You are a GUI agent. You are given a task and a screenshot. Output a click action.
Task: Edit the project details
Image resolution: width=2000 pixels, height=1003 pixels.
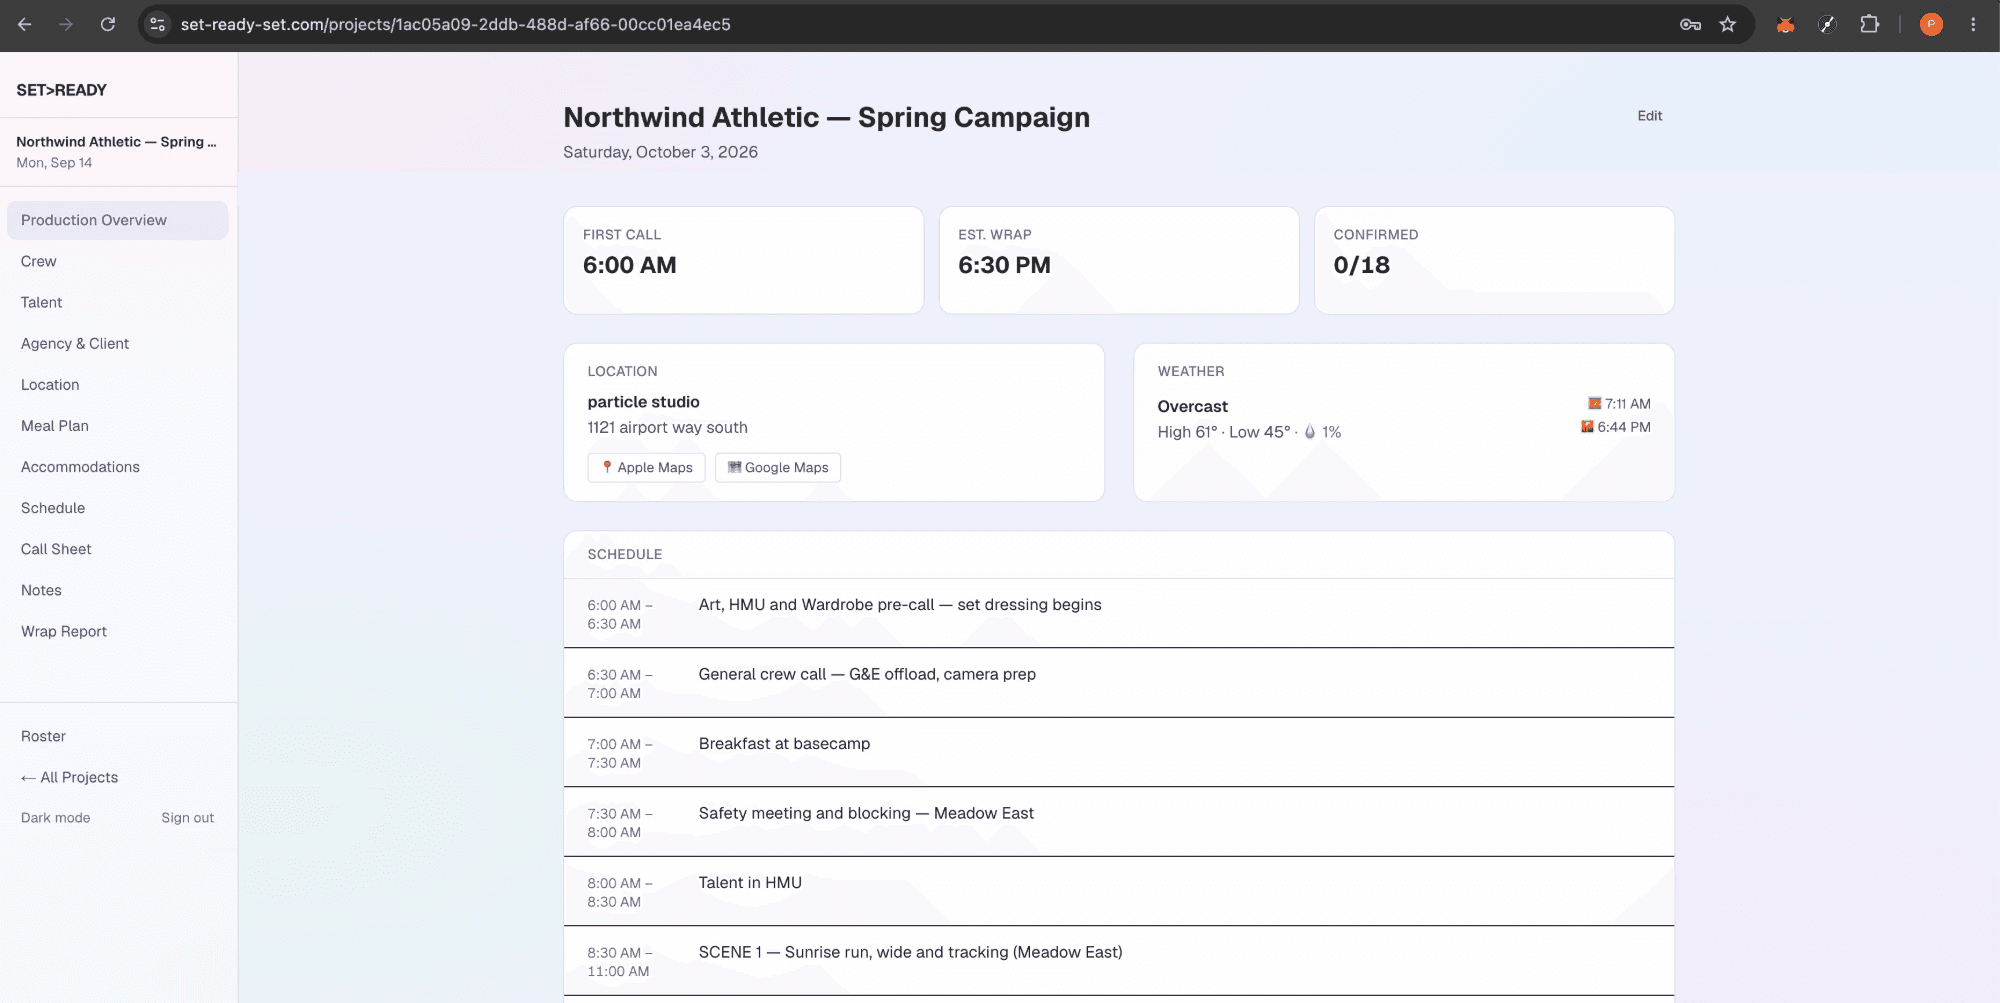[x=1649, y=116]
